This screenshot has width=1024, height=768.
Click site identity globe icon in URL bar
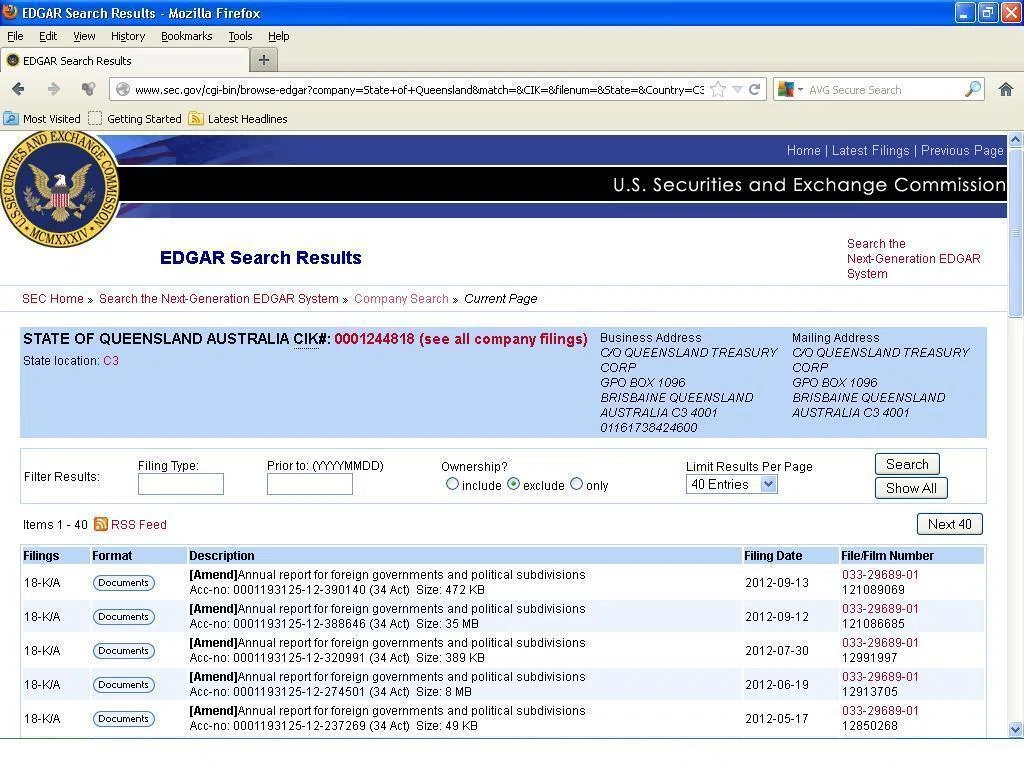click(123, 89)
